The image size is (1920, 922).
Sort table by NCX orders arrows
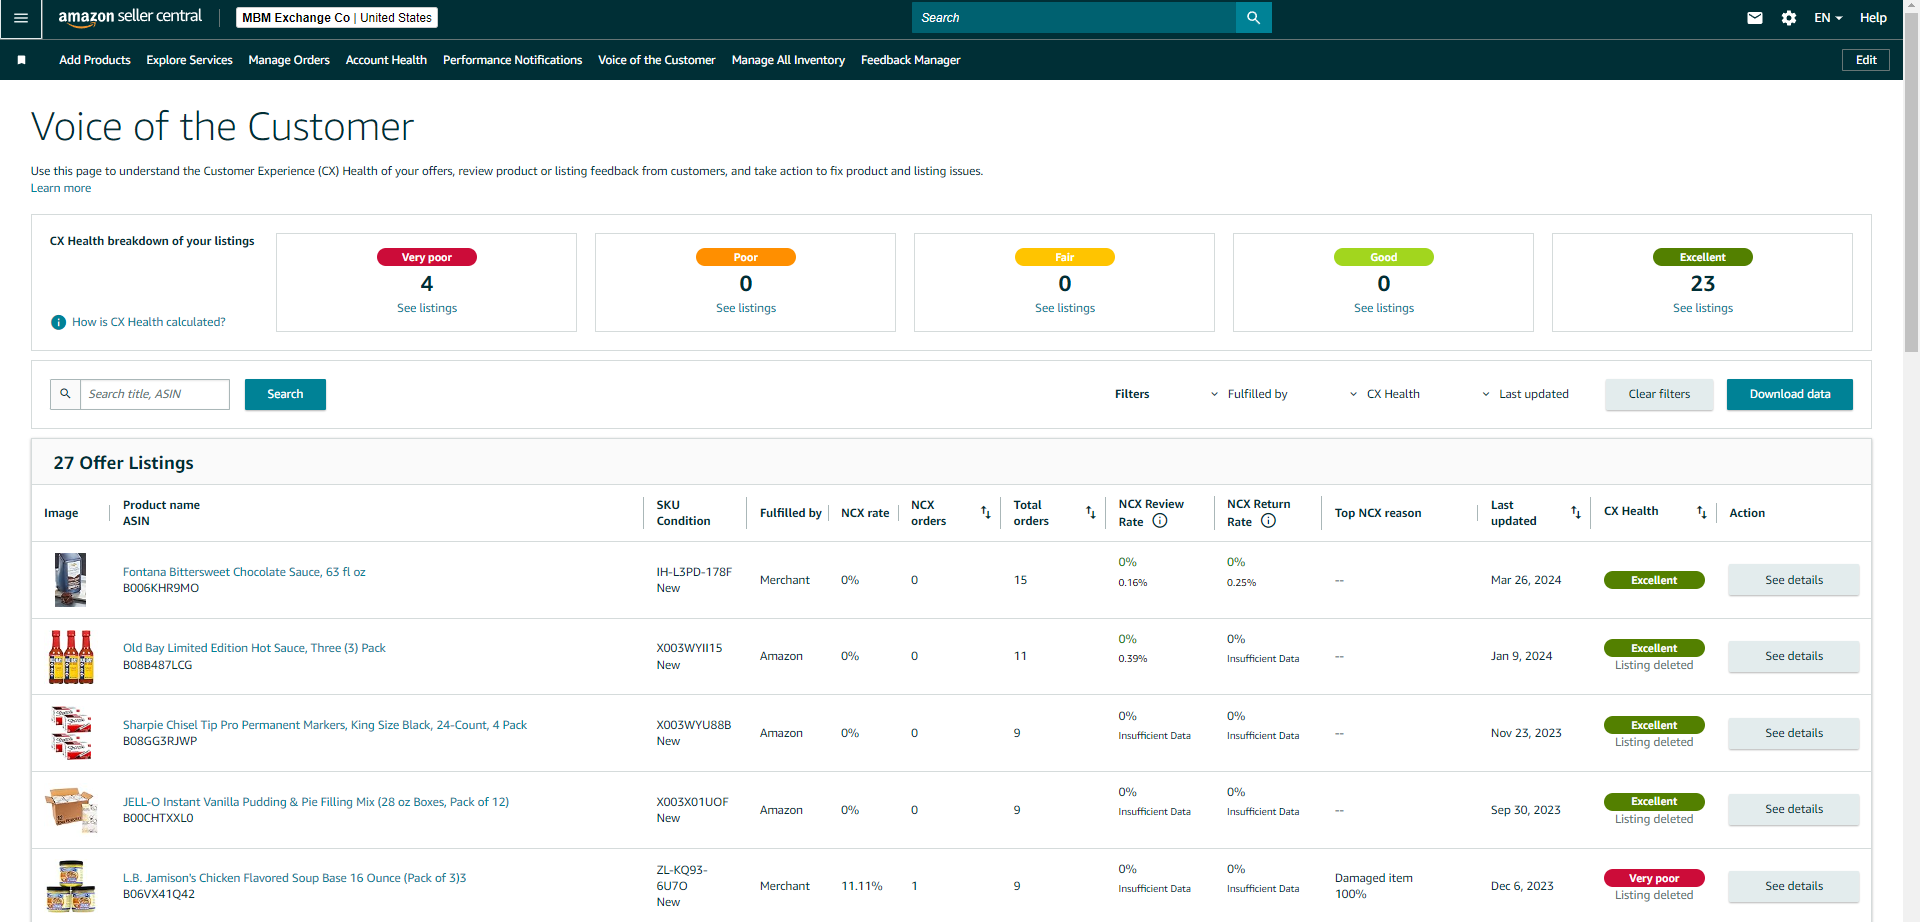[x=986, y=513]
